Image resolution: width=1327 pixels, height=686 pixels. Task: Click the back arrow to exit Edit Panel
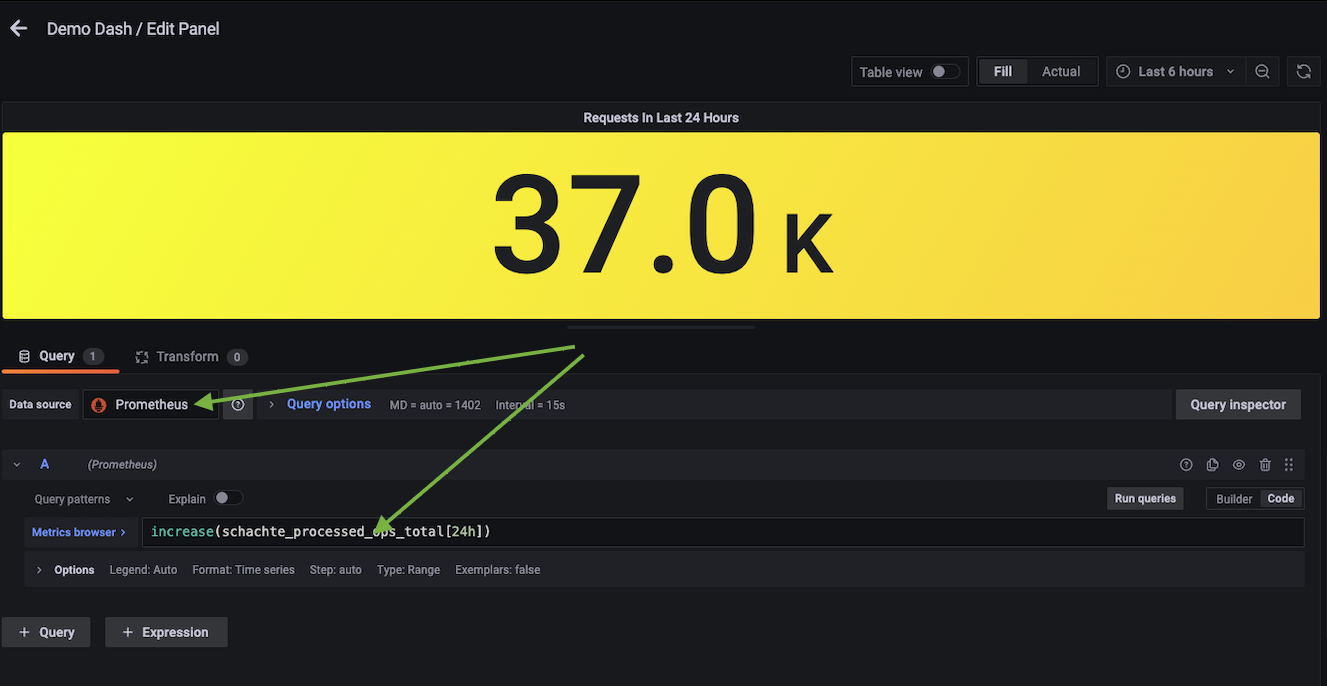(x=18, y=29)
